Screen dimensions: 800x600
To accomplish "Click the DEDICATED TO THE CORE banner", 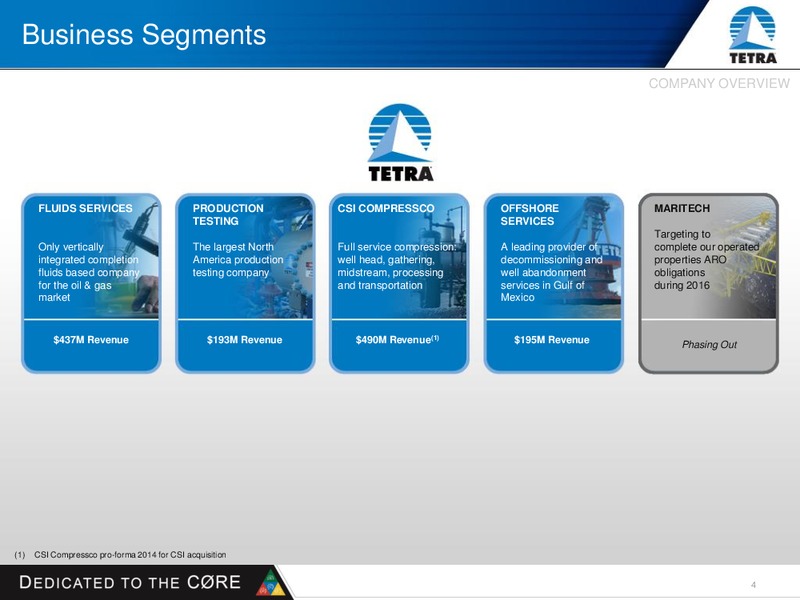I will coord(130,582).
